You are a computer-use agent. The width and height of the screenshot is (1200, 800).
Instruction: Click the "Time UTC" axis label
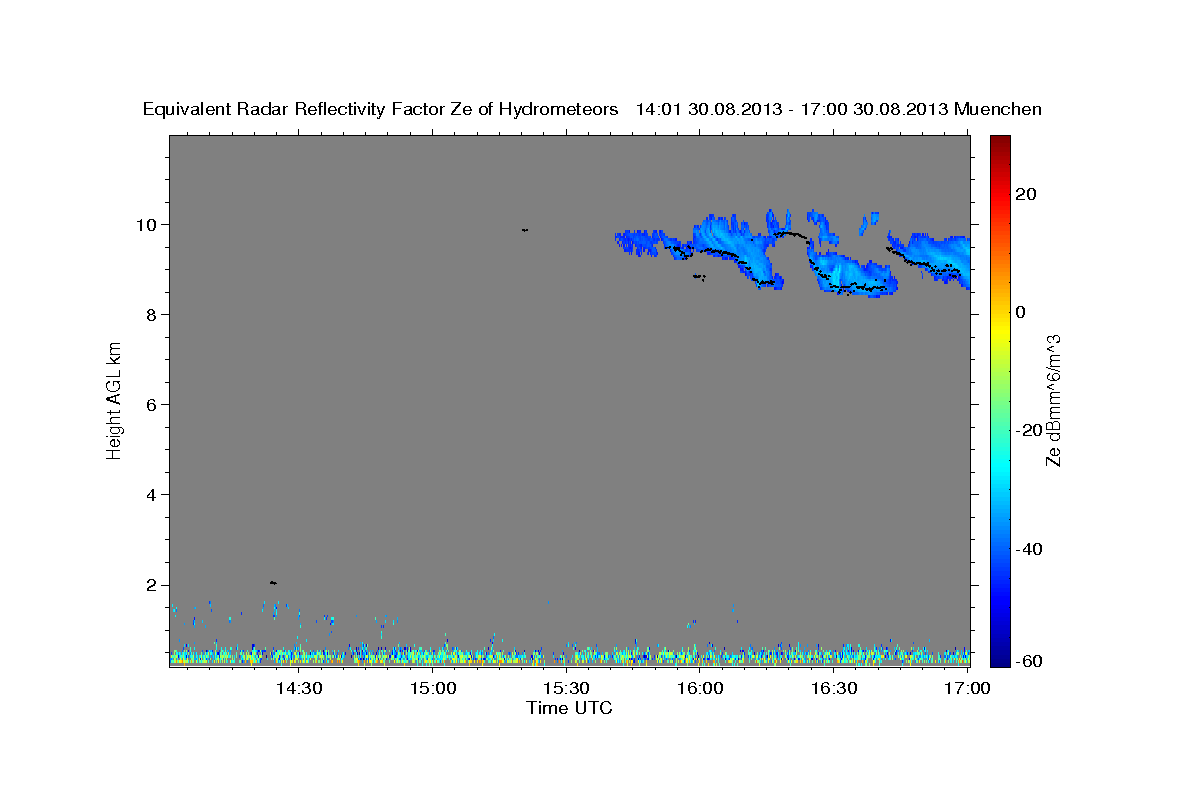569,708
